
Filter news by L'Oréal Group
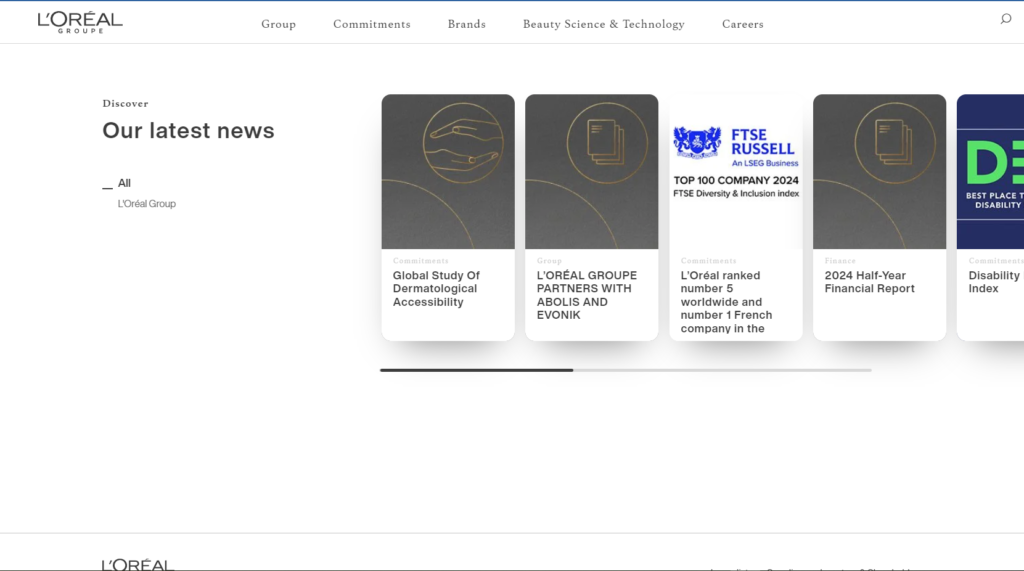click(x=146, y=204)
